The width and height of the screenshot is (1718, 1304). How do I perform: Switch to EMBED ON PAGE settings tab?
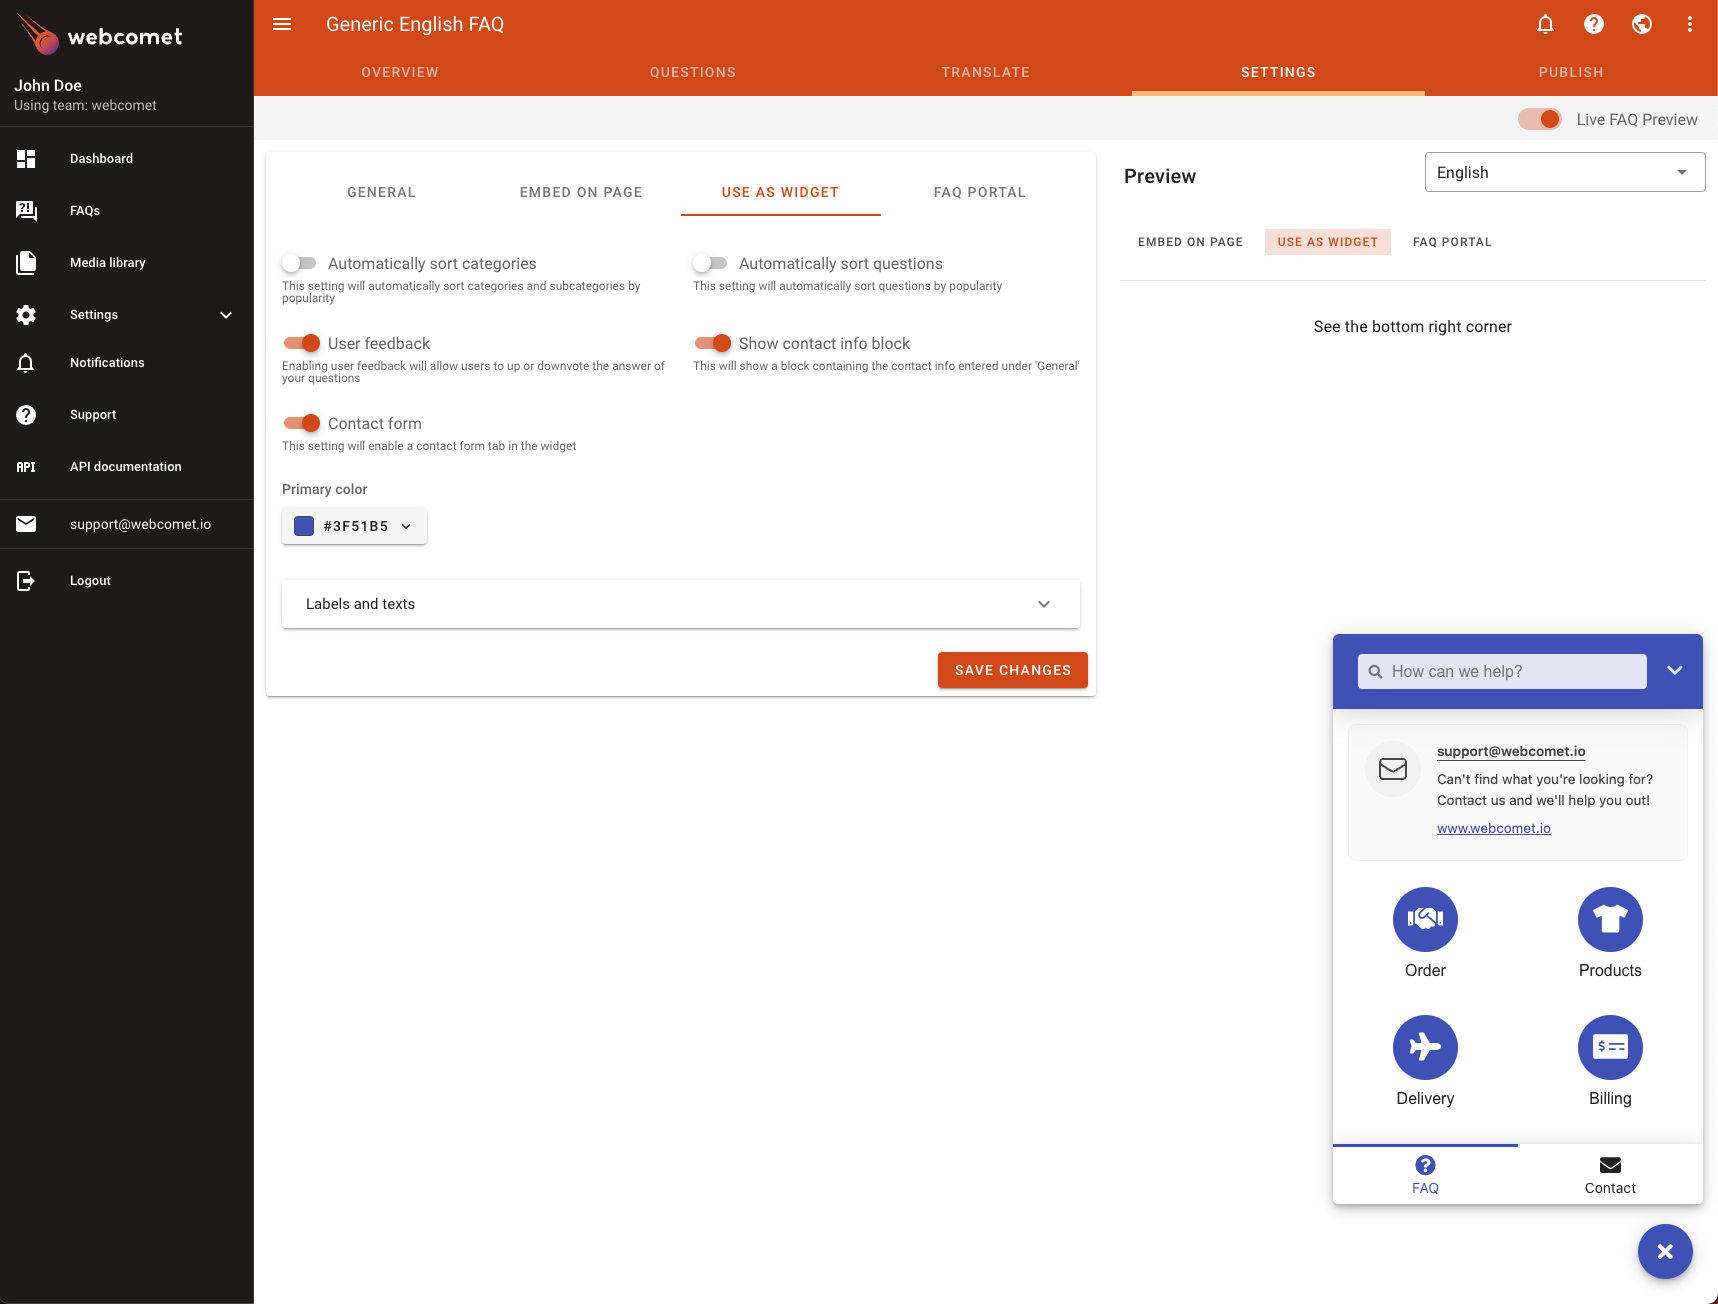tap(581, 192)
